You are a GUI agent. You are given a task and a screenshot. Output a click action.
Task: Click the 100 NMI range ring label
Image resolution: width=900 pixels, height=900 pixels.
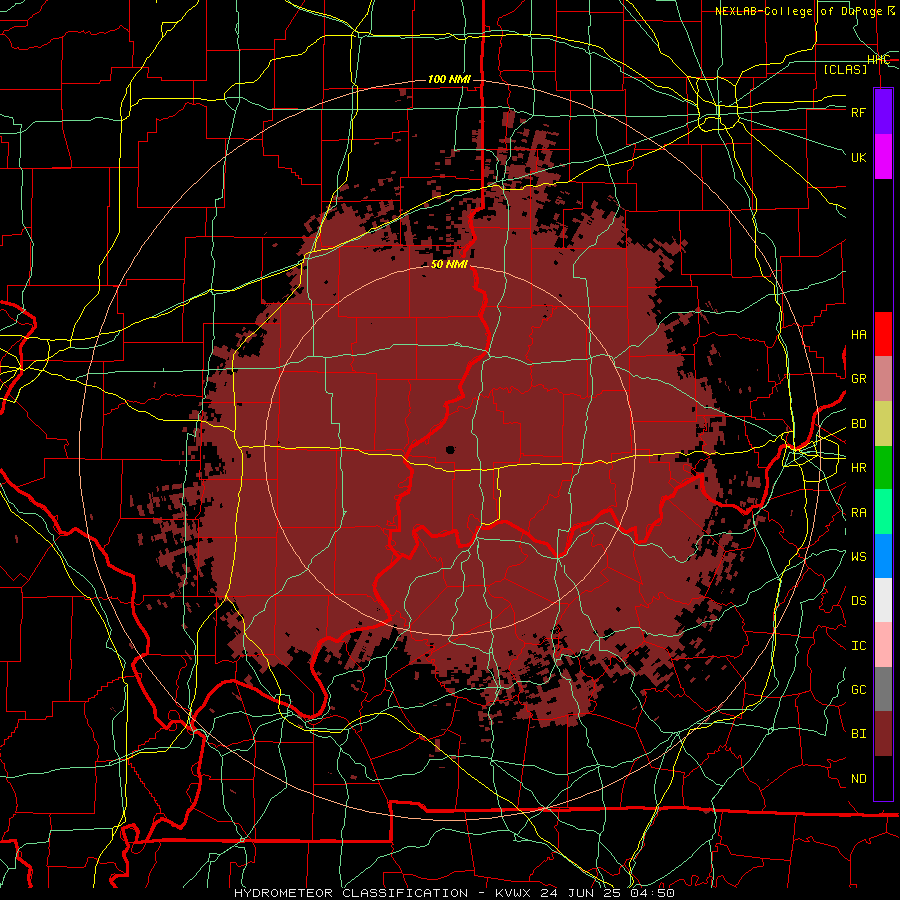pyautogui.click(x=449, y=79)
